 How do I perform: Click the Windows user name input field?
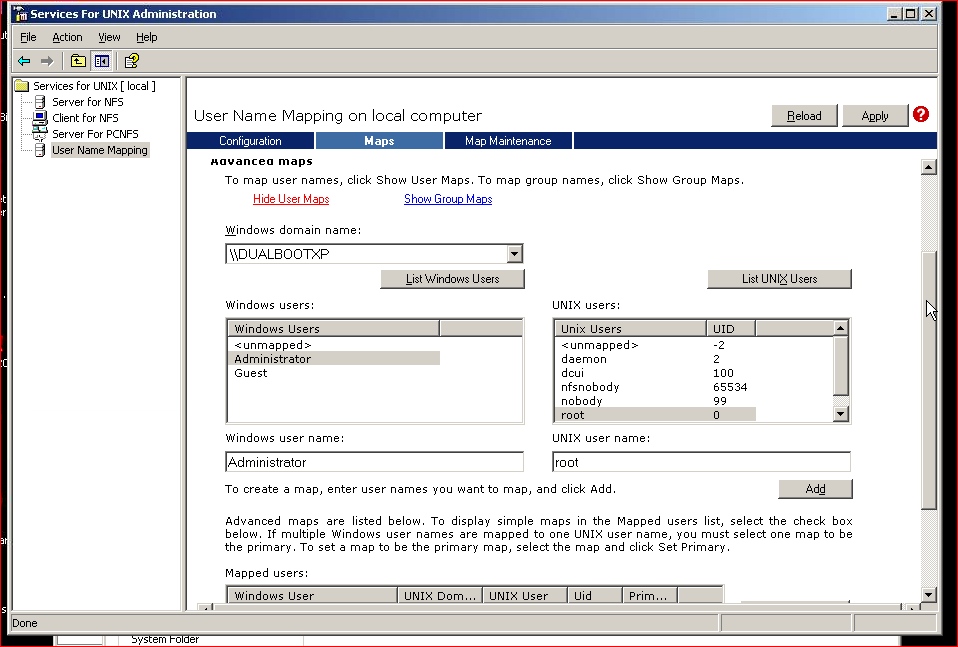click(375, 462)
